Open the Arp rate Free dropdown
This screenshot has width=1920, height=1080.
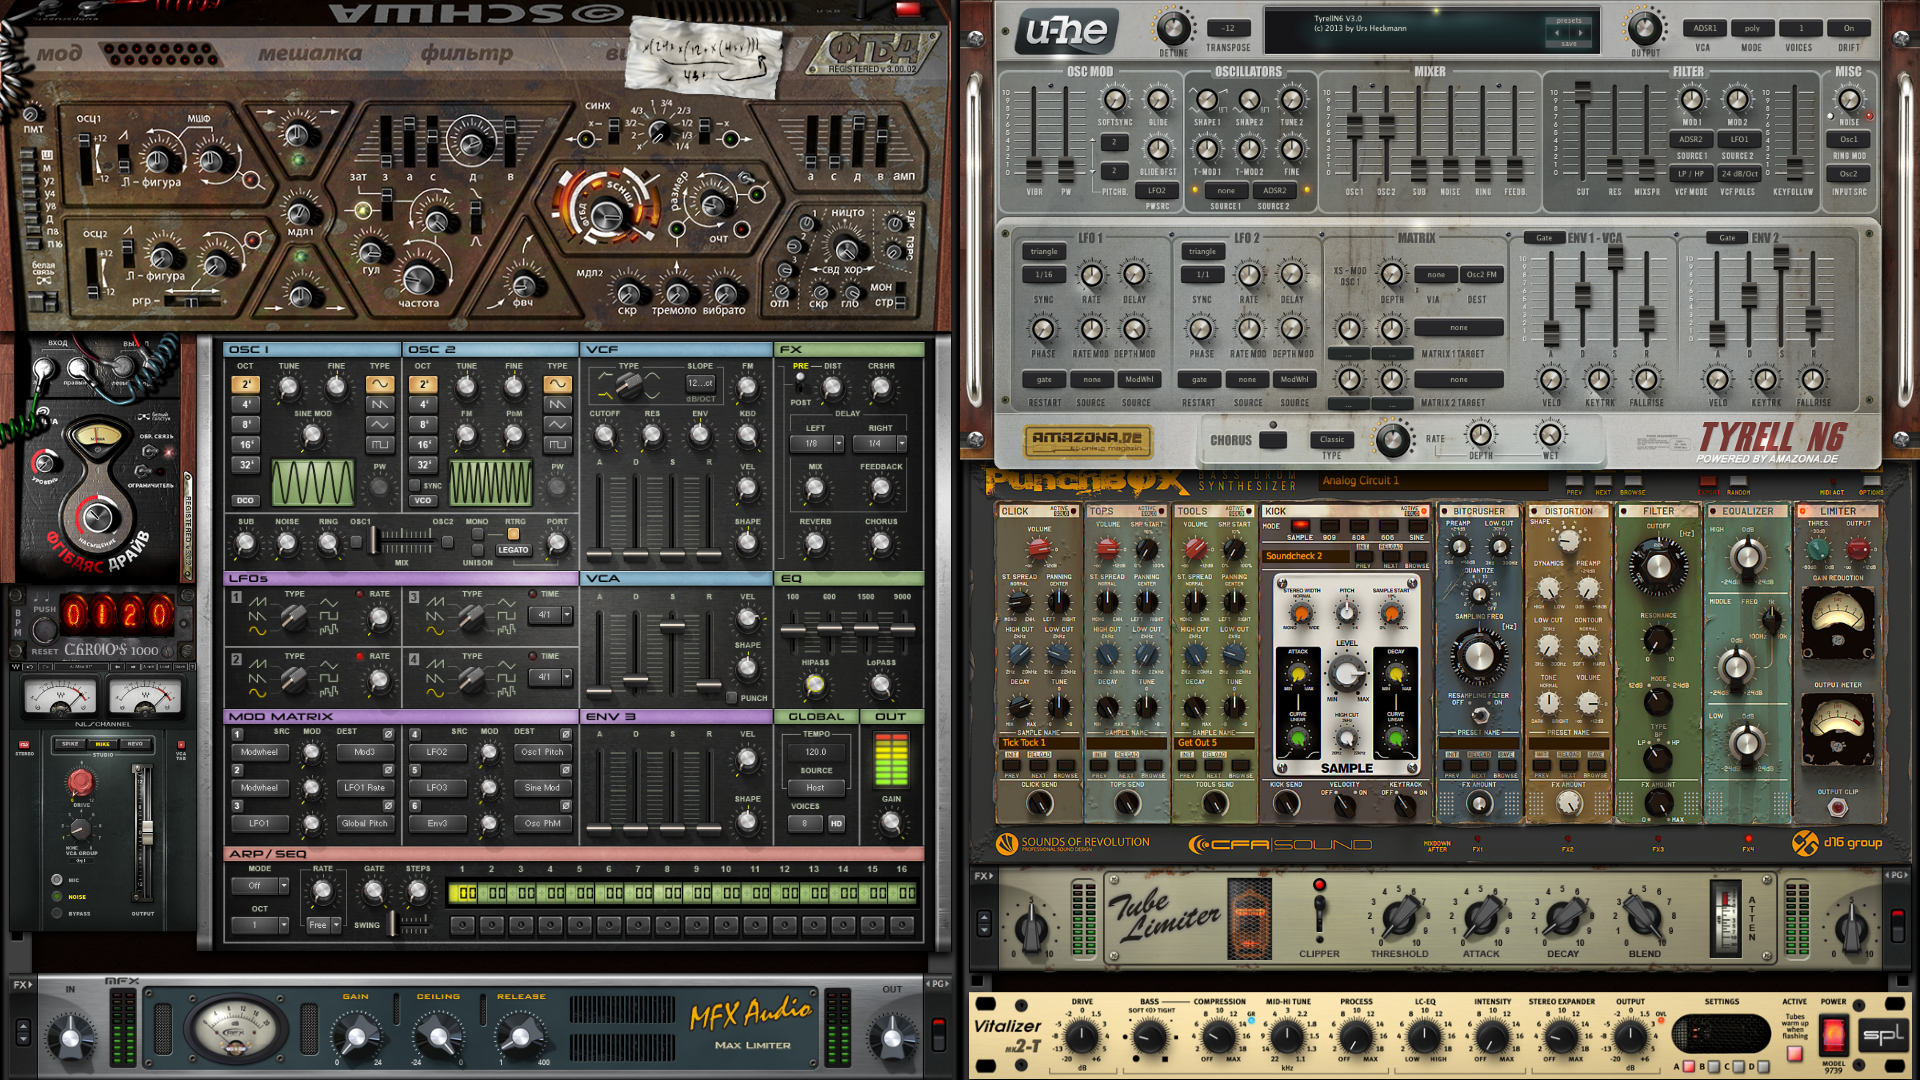323,925
